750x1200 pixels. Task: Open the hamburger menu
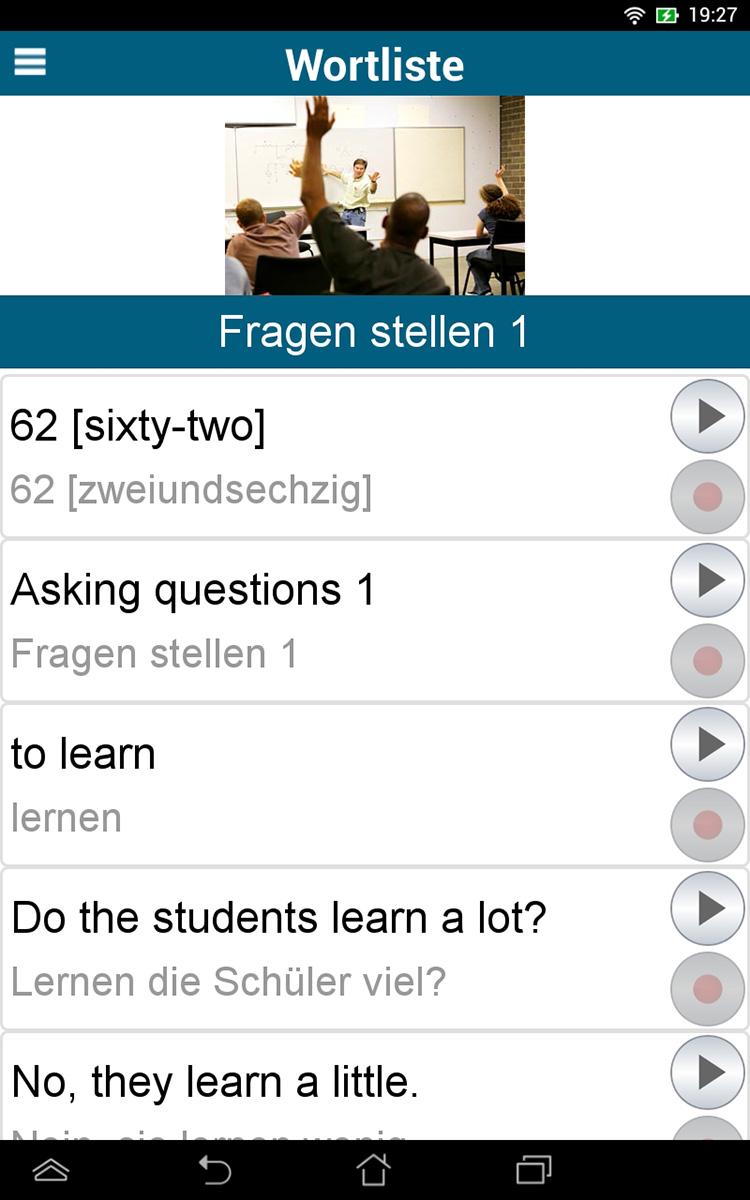30,62
